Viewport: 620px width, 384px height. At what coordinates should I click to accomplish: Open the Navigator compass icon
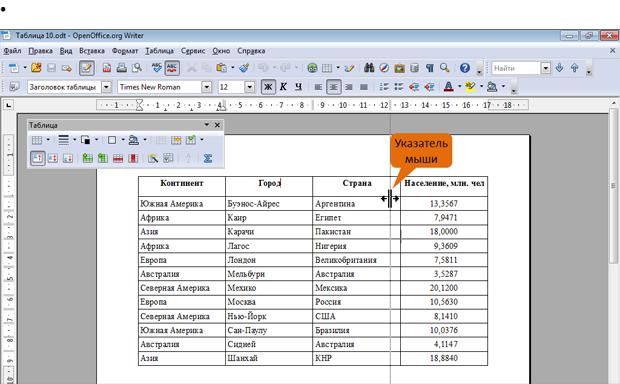[384, 68]
